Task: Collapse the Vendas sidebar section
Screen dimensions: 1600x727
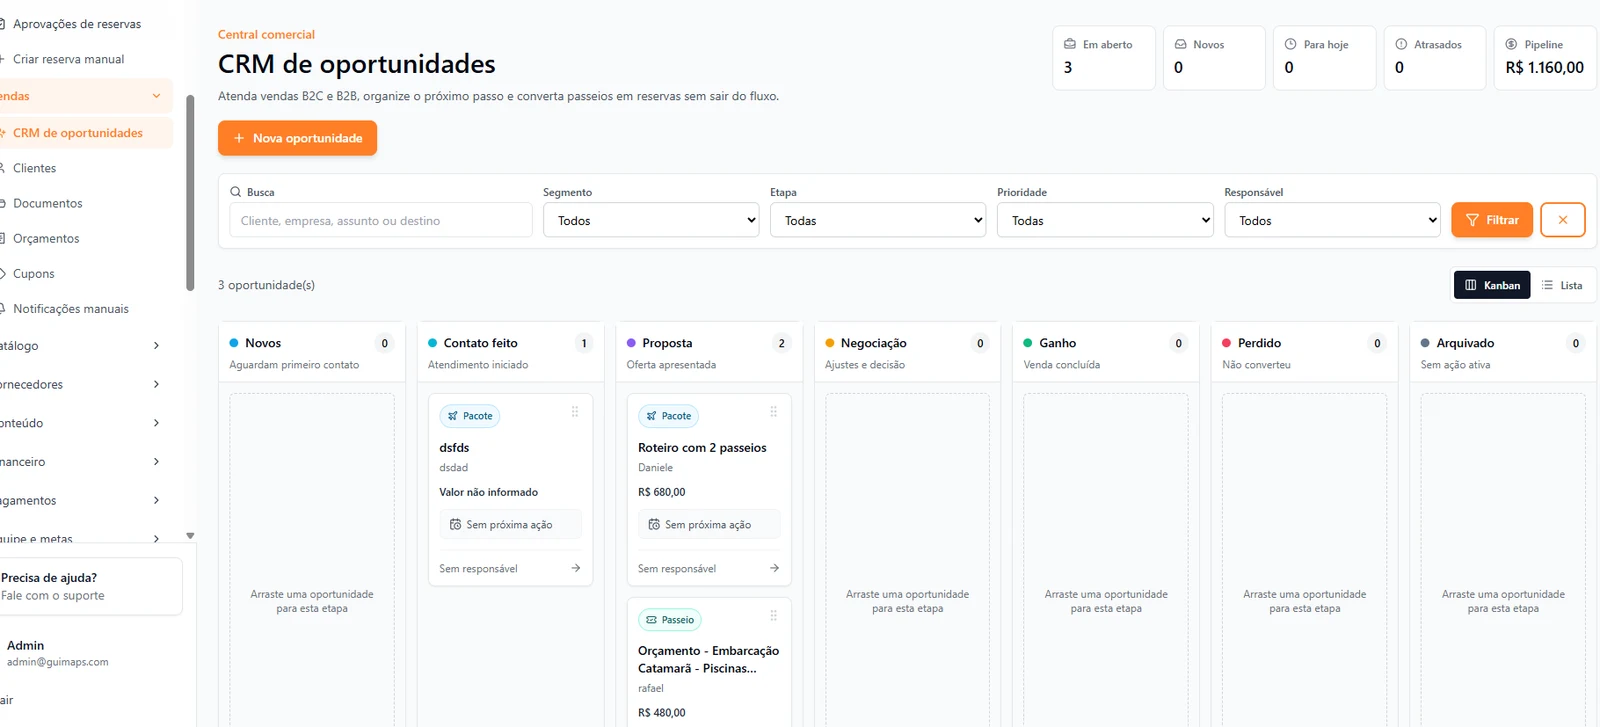Action: [84, 96]
